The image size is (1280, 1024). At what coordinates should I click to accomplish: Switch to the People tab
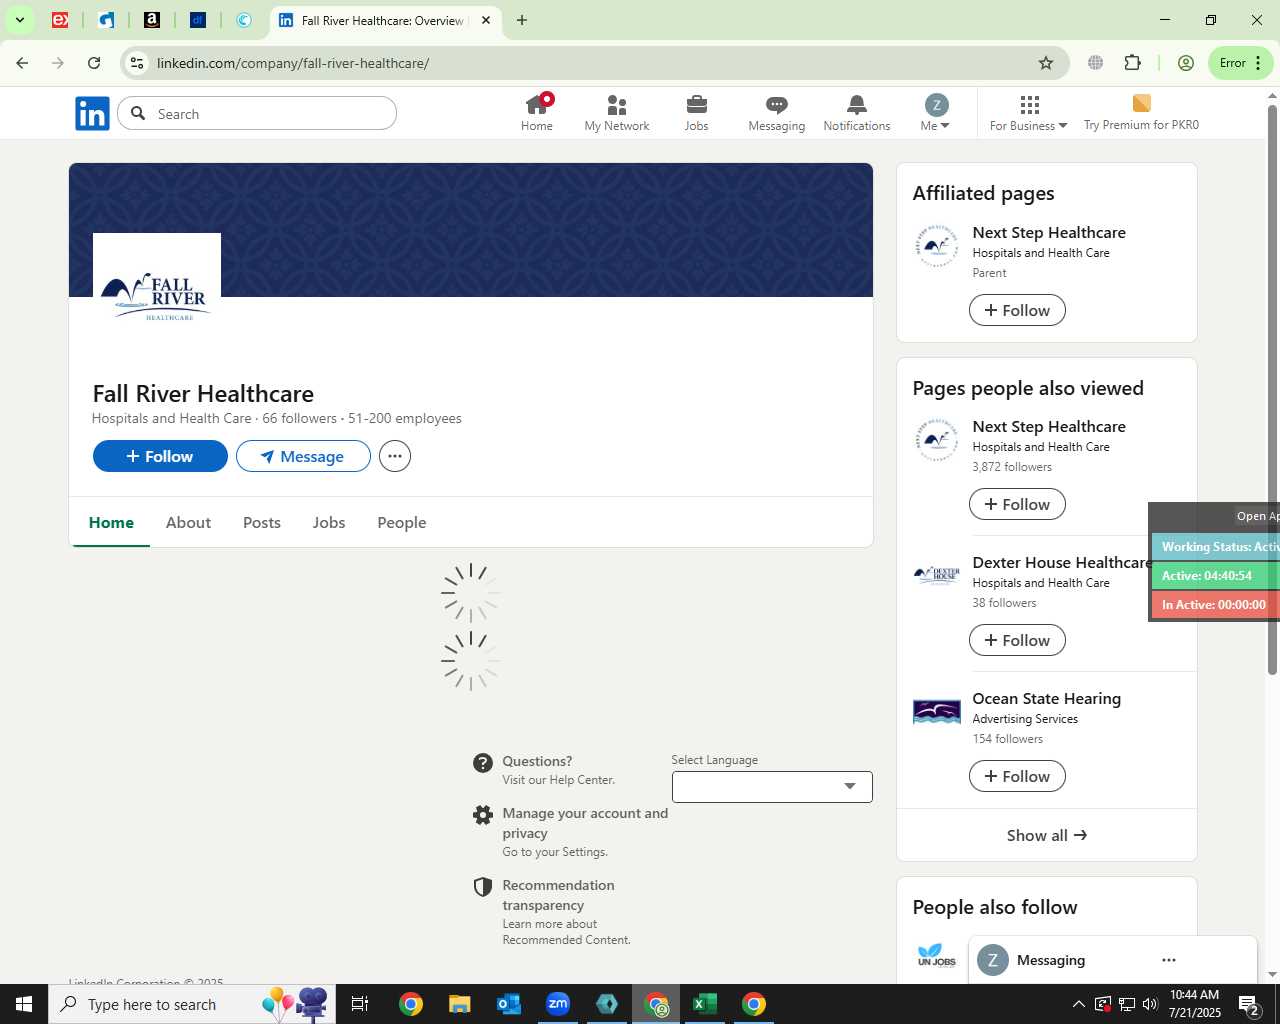(x=402, y=522)
